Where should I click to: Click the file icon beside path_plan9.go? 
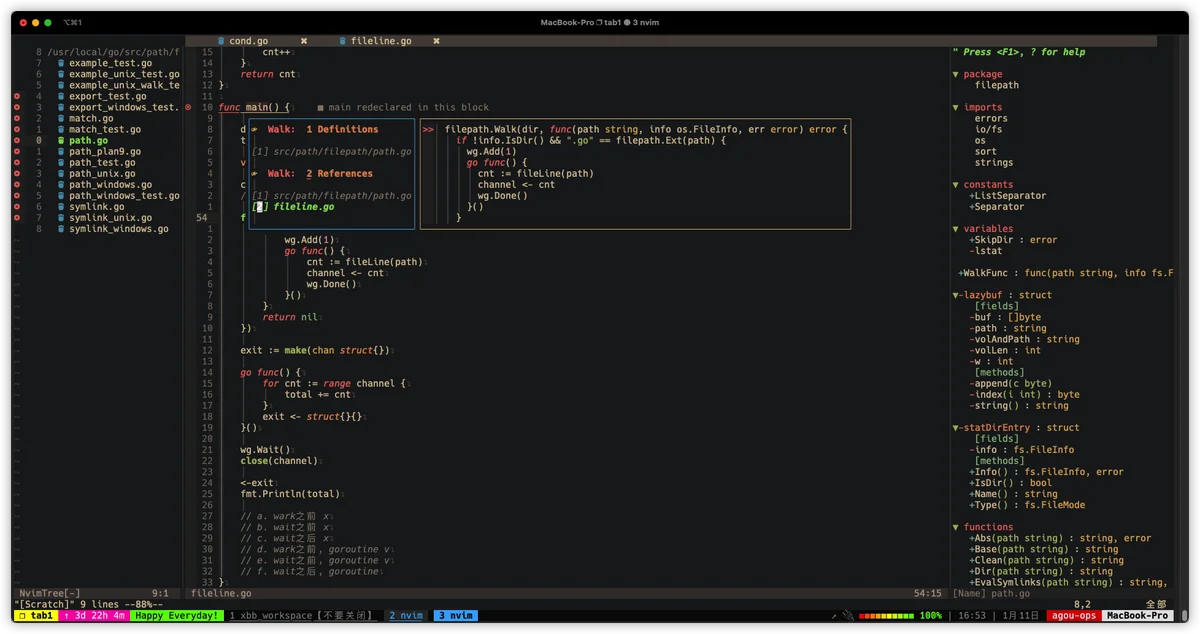click(x=61, y=151)
